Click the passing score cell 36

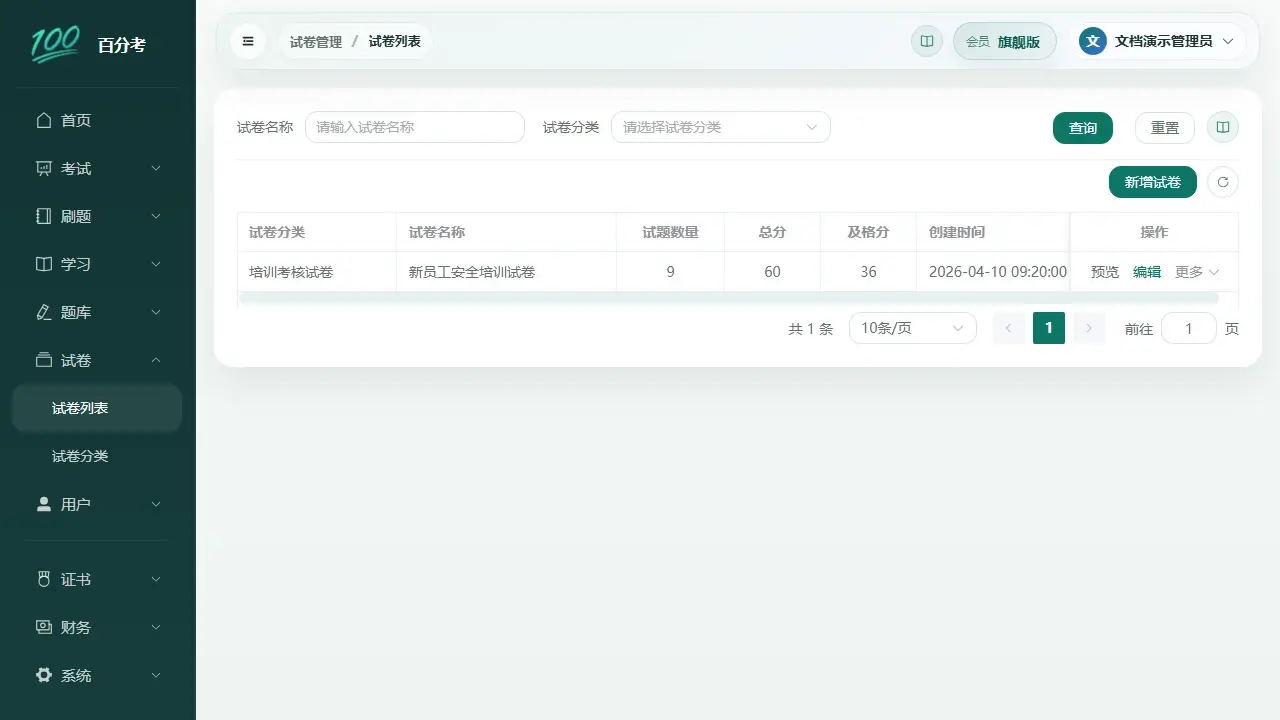869,272
